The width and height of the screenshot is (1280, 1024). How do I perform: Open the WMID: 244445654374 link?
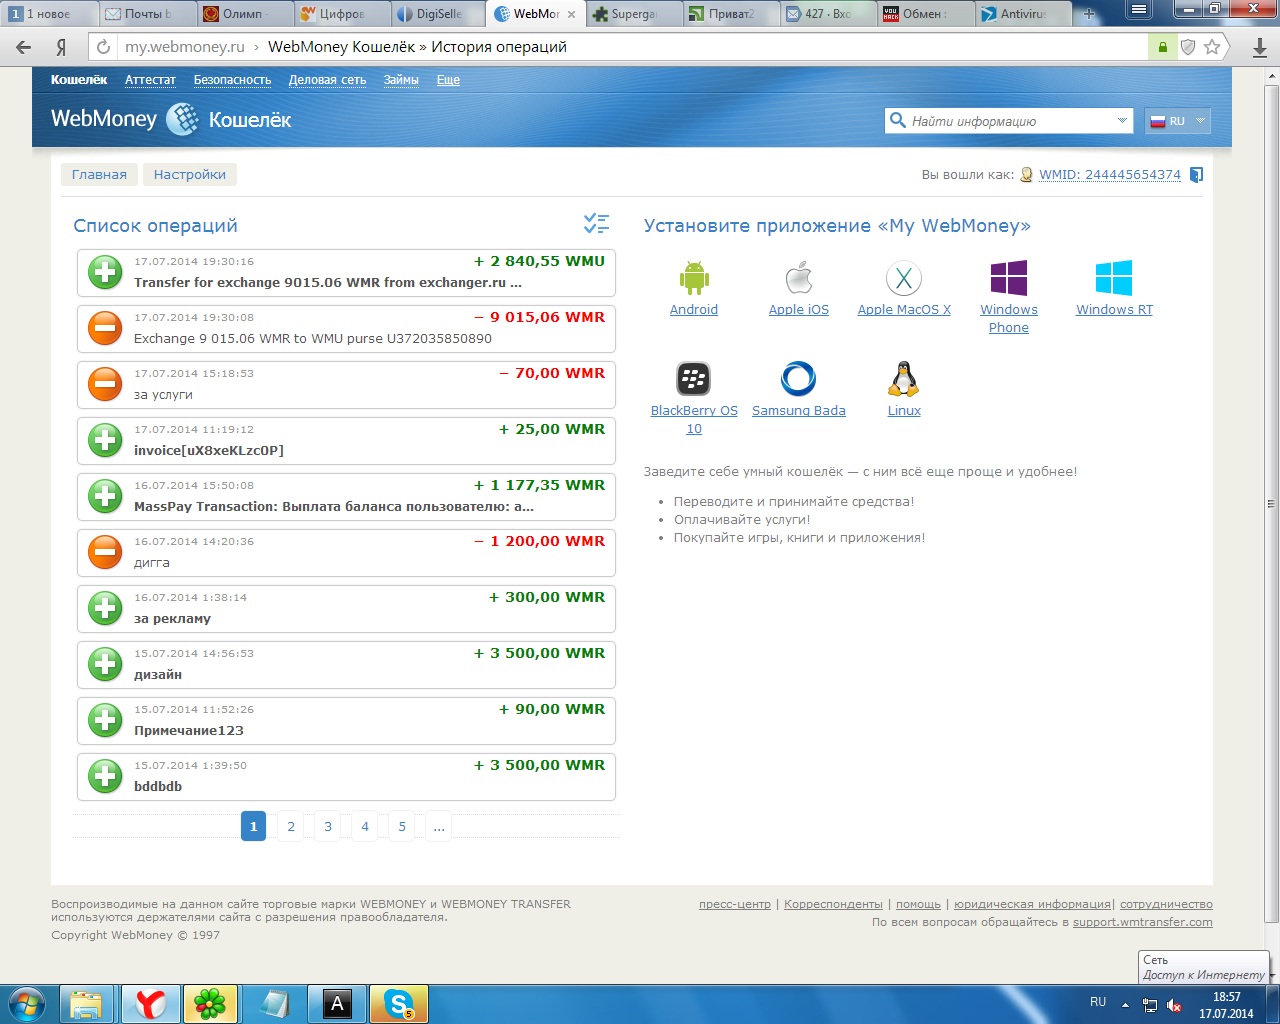[x=1110, y=175]
